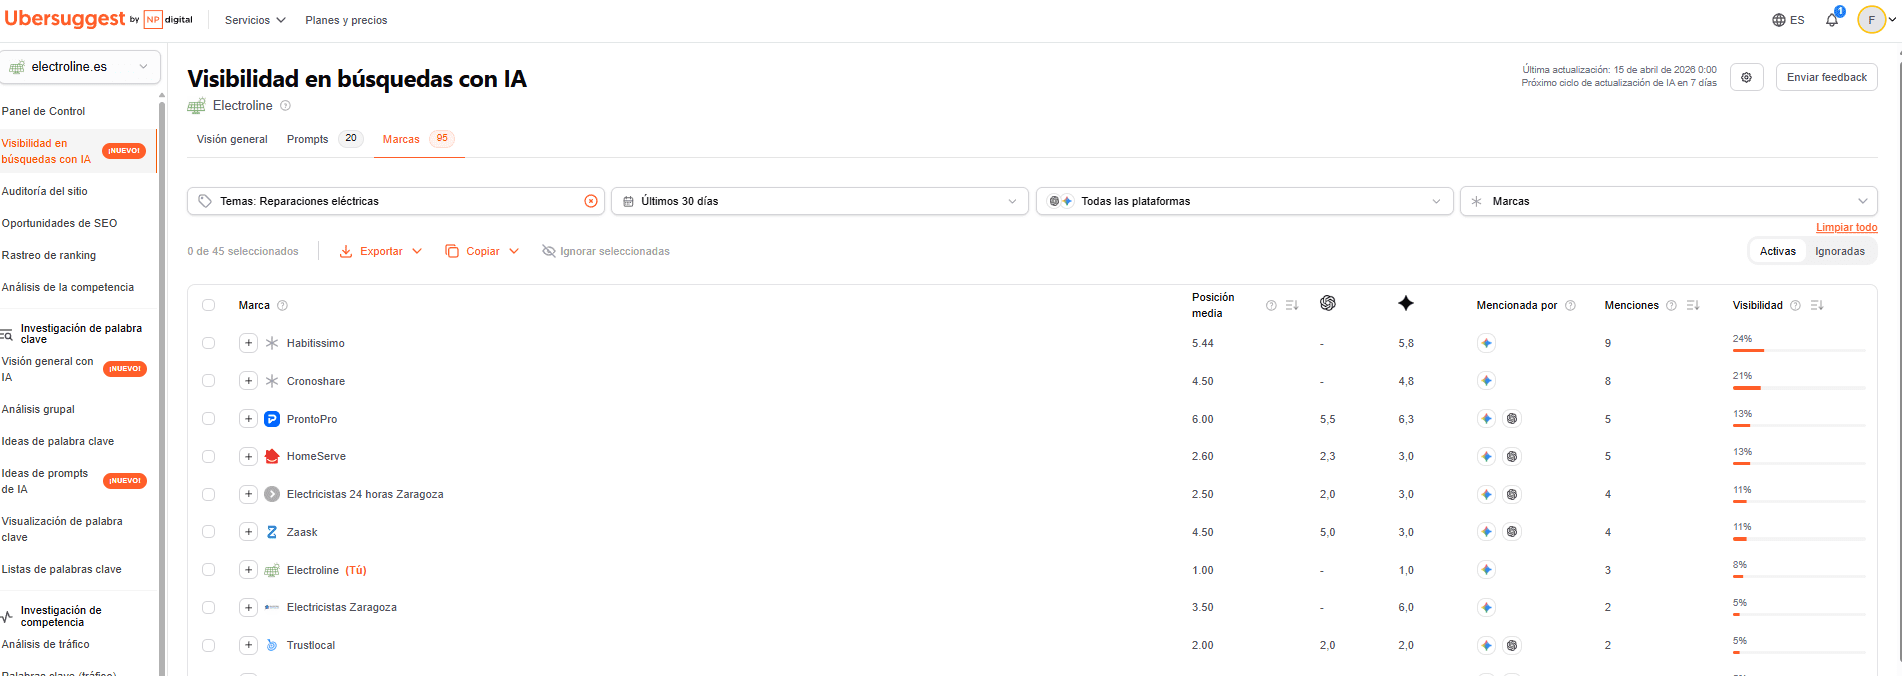
Task: Select the Trustlocal row checkbox
Action: [x=208, y=645]
